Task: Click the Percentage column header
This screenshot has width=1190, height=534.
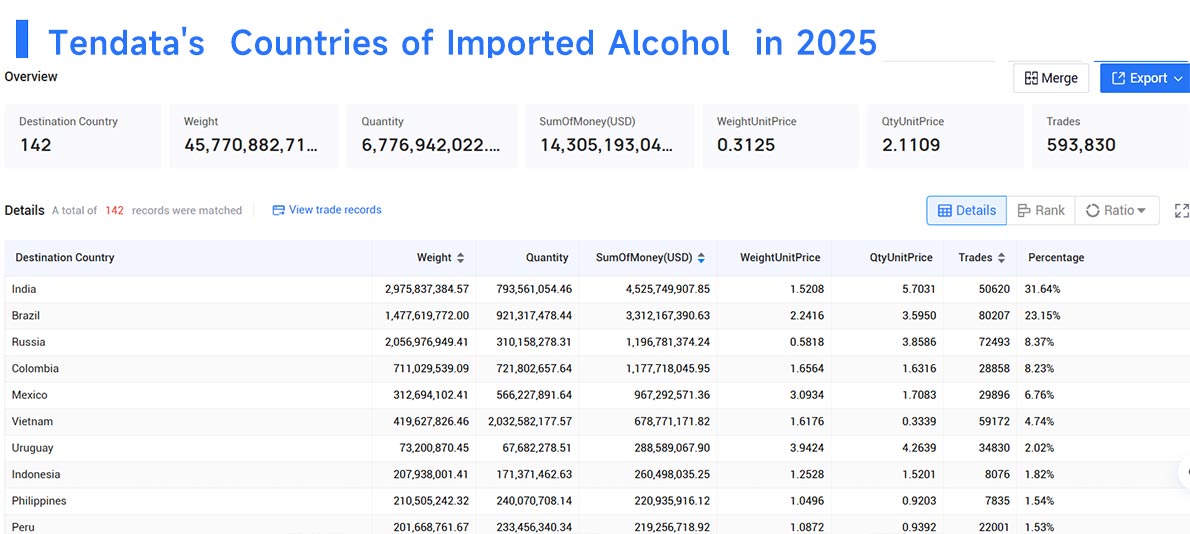Action: tap(1056, 258)
